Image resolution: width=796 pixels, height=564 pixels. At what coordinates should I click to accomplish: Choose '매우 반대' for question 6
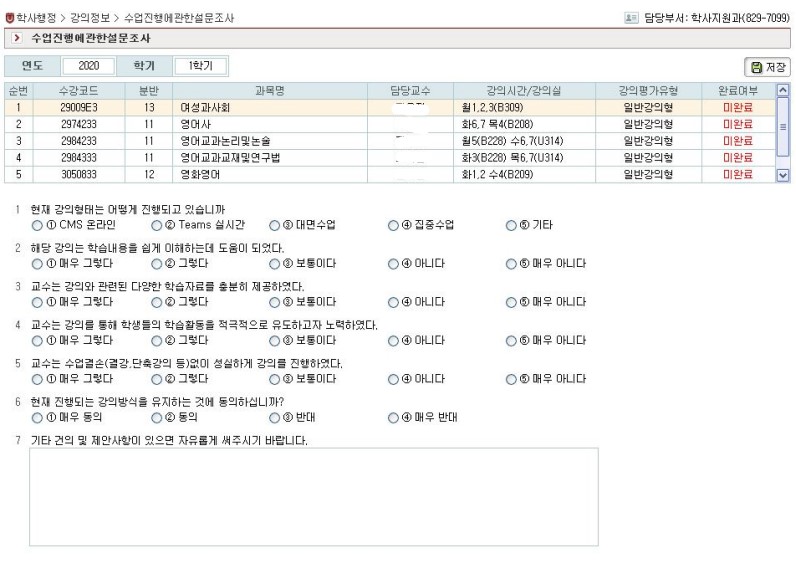pos(394,417)
